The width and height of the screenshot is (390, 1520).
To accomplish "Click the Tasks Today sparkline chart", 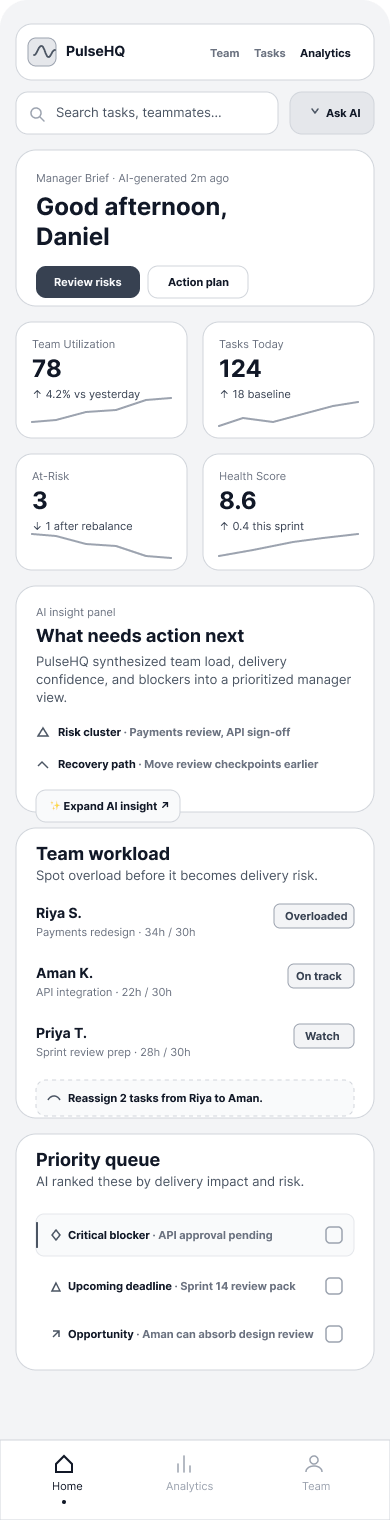I will click(288, 414).
